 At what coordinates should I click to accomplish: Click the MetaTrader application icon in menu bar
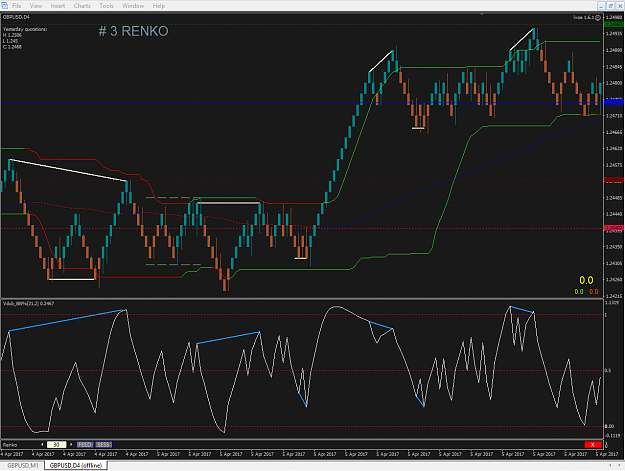tap(4, 6)
